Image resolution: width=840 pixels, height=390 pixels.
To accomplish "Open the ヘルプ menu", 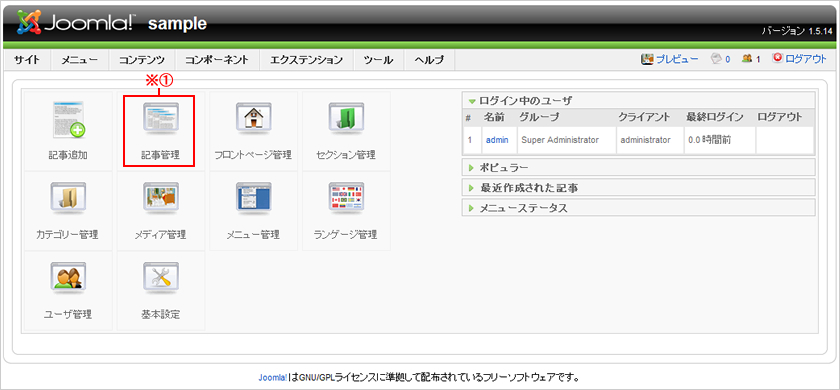I will click(x=429, y=60).
